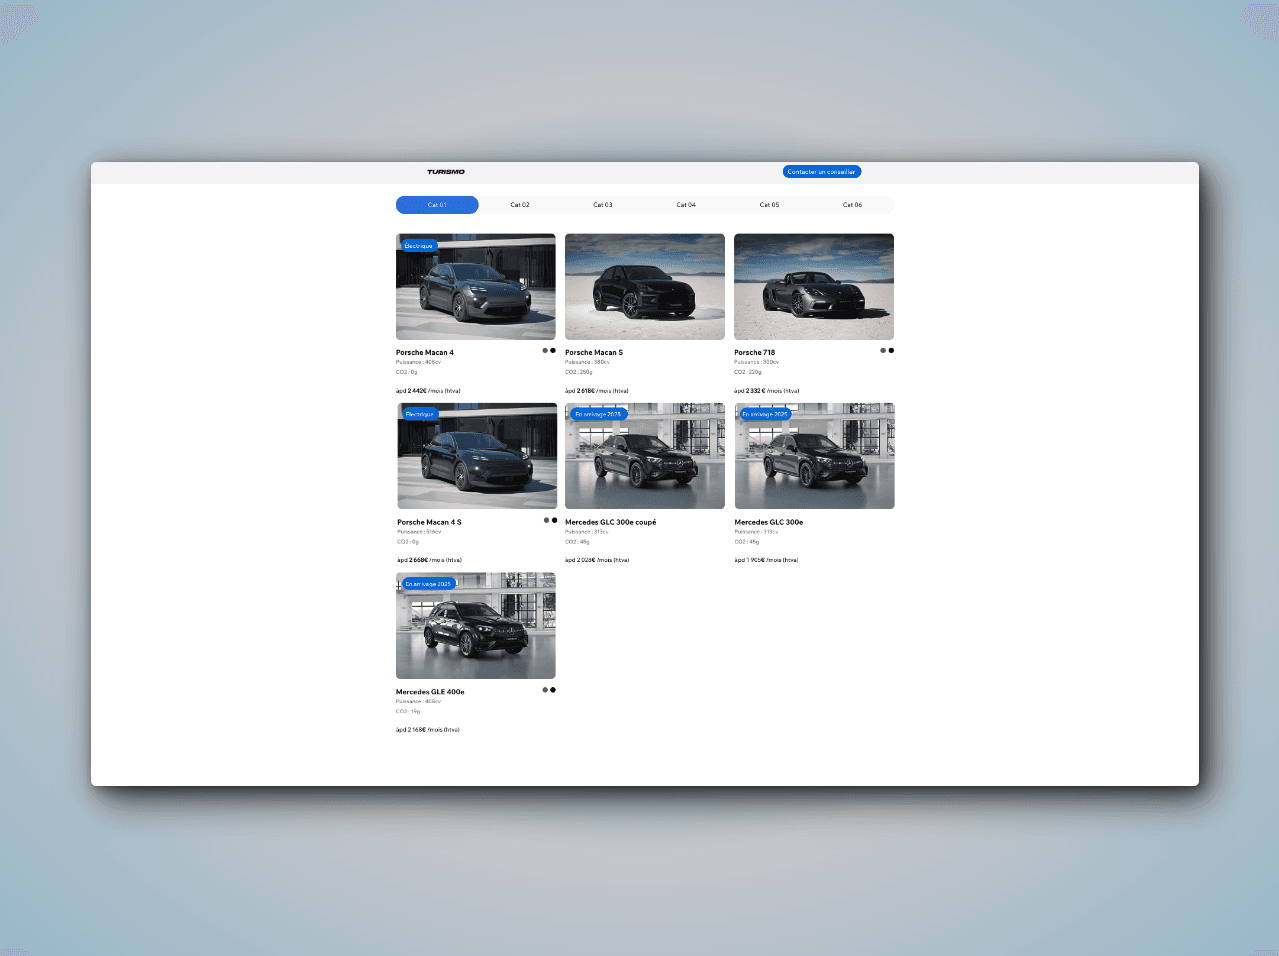
Task: Choose the grey color dot for Porsche 718
Action: click(x=883, y=351)
